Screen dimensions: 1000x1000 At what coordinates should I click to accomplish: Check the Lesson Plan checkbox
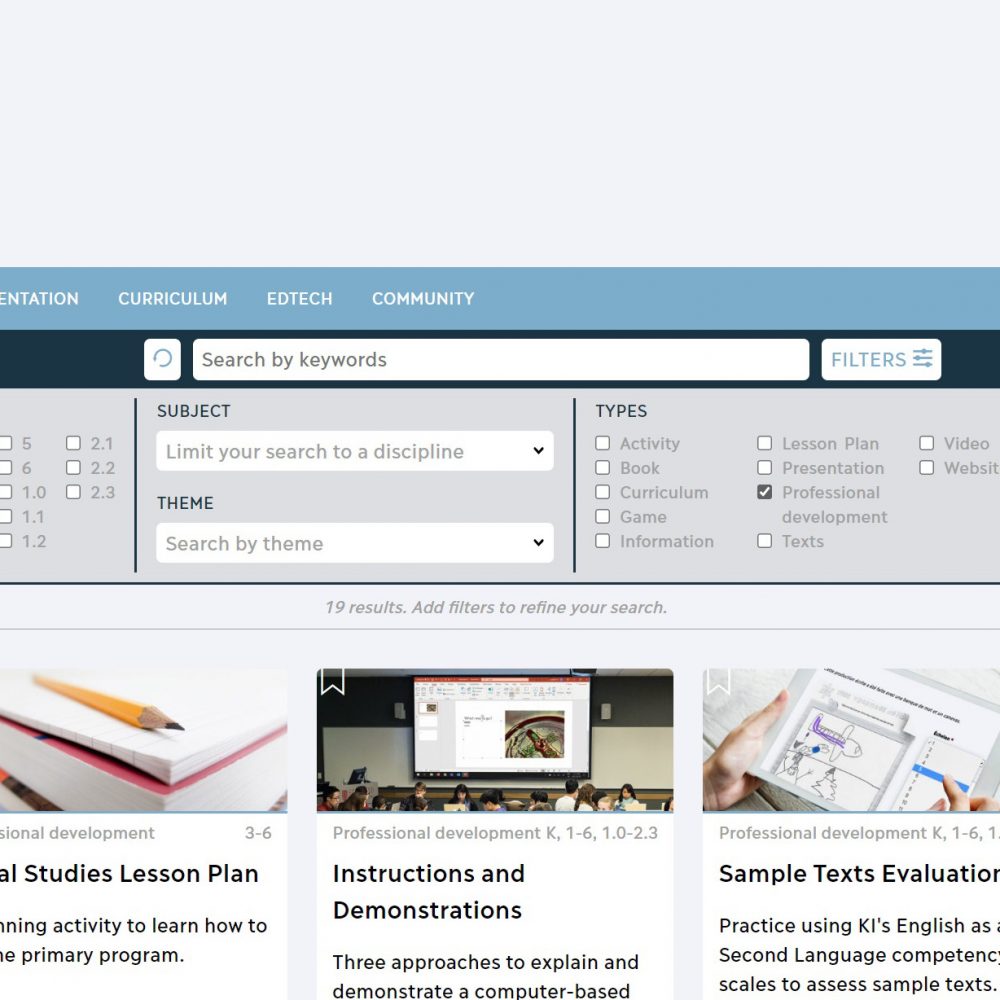pos(764,443)
